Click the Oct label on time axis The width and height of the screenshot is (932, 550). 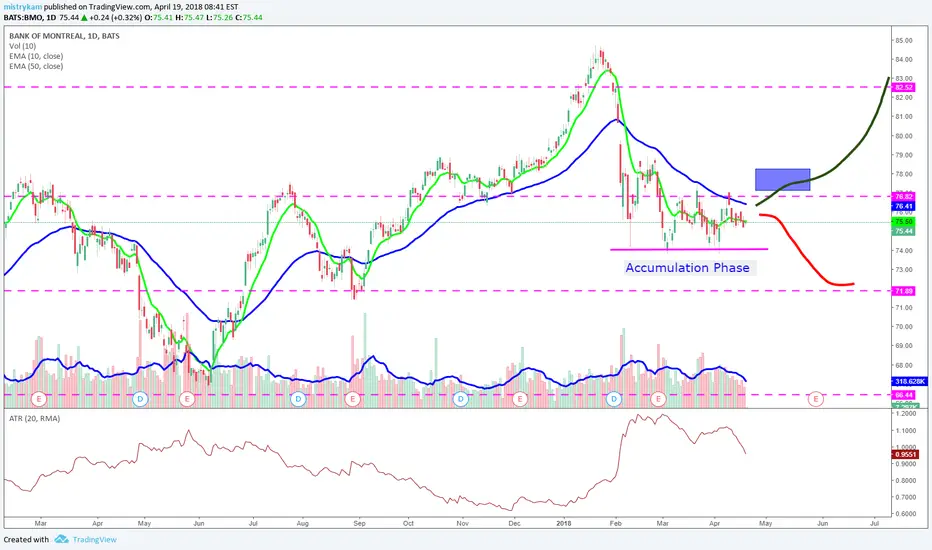(408, 524)
